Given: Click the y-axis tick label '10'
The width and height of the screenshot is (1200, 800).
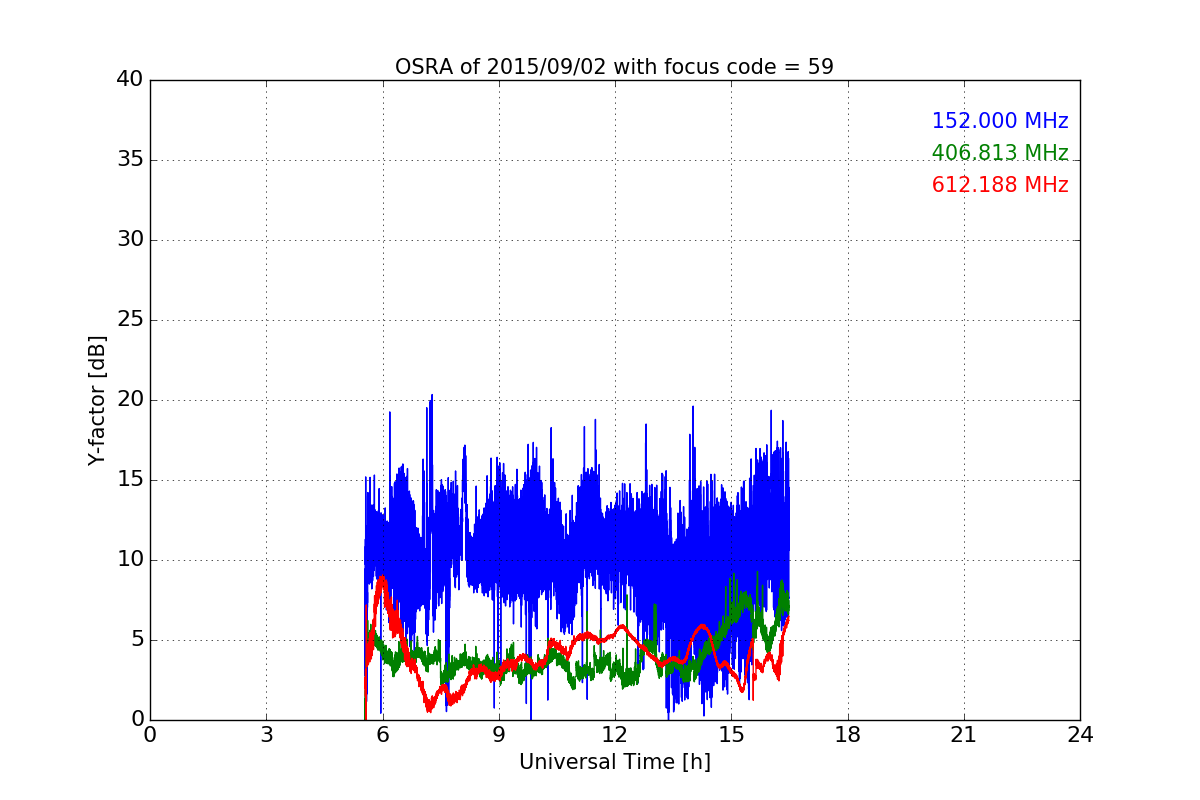Looking at the screenshot, I should click(130, 560).
